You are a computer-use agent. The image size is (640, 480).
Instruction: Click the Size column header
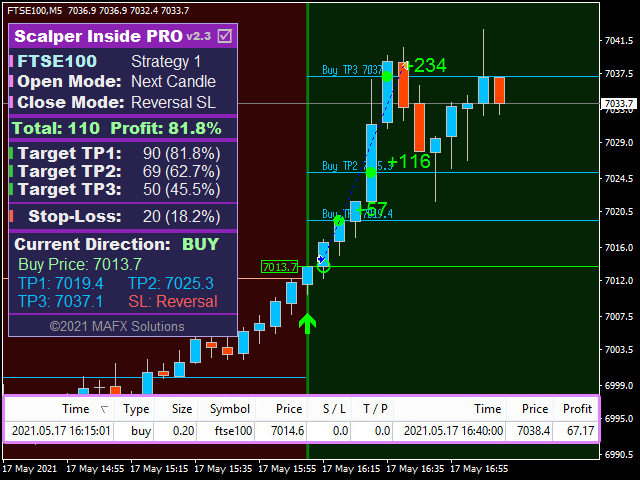(x=182, y=409)
